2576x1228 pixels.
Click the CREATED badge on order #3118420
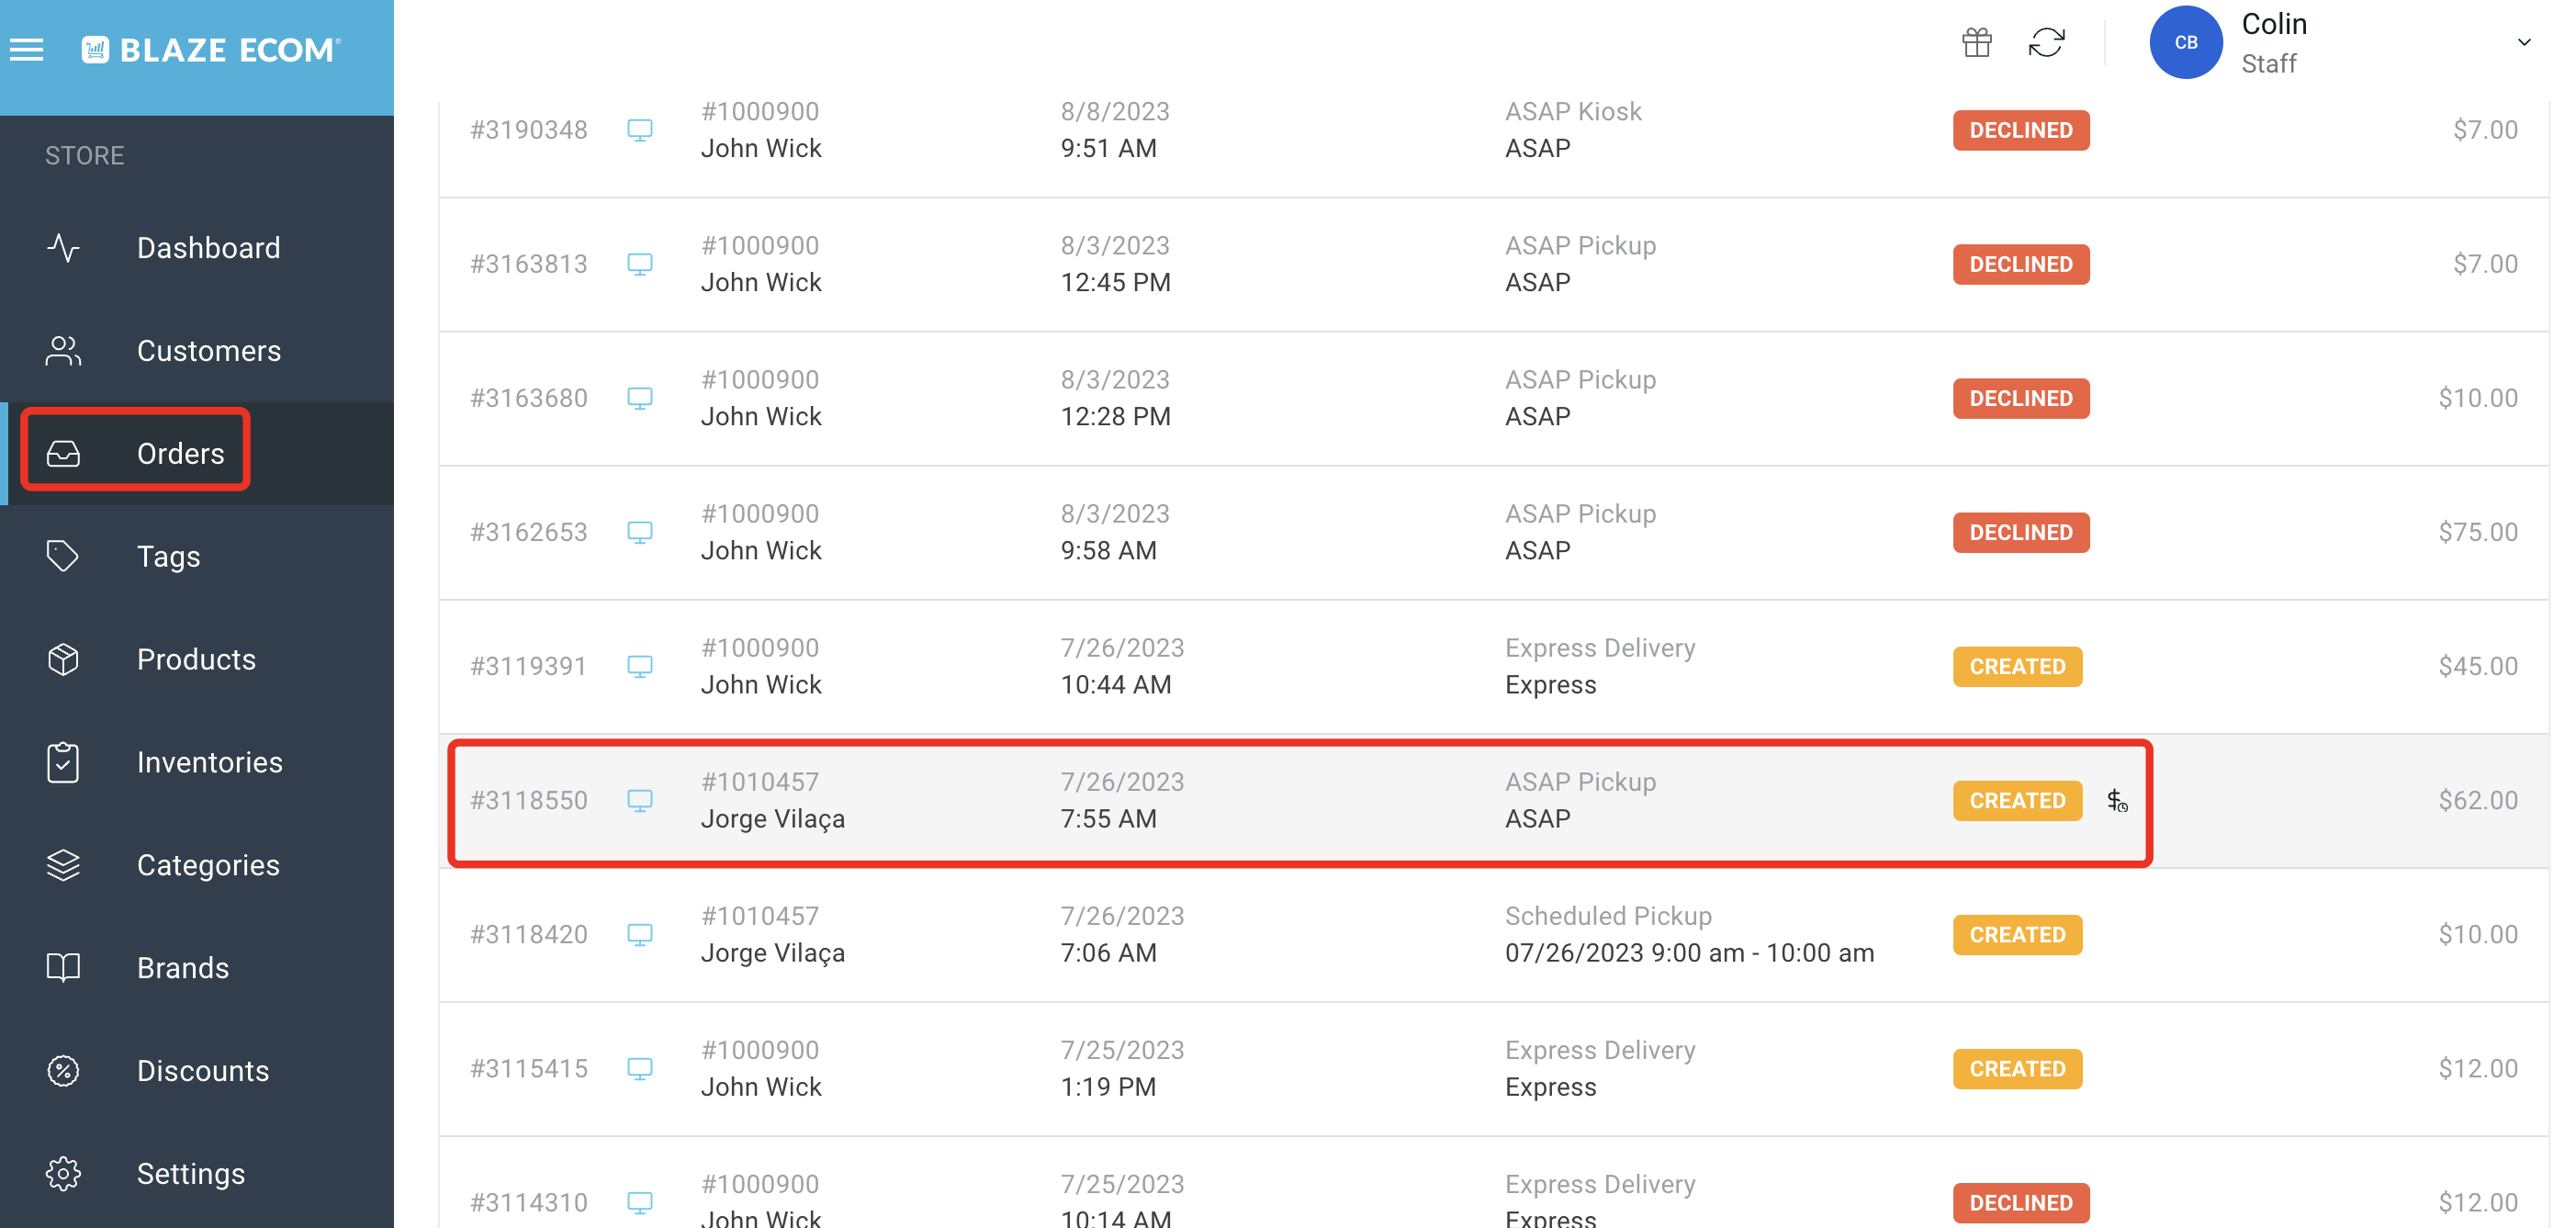click(x=2017, y=934)
